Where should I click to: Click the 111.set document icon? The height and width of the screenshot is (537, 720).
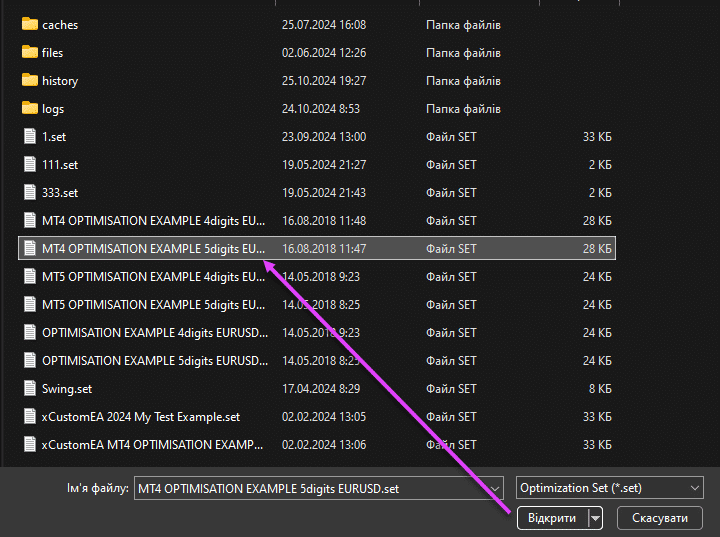pyautogui.click(x=29, y=164)
